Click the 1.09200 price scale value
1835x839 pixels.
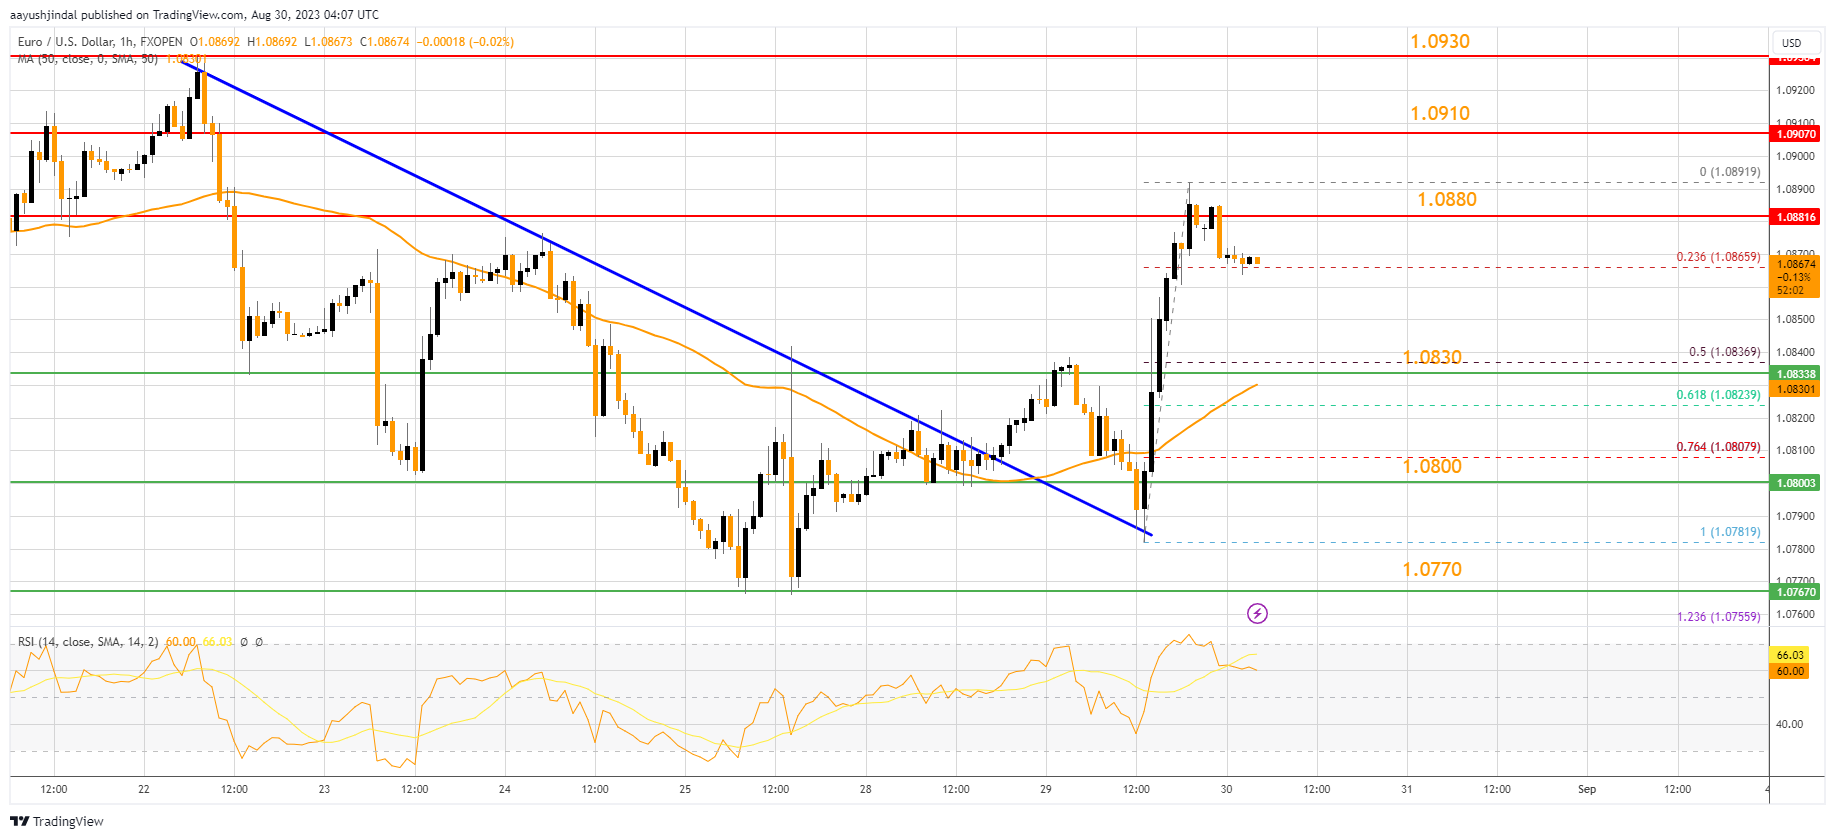tap(1795, 90)
